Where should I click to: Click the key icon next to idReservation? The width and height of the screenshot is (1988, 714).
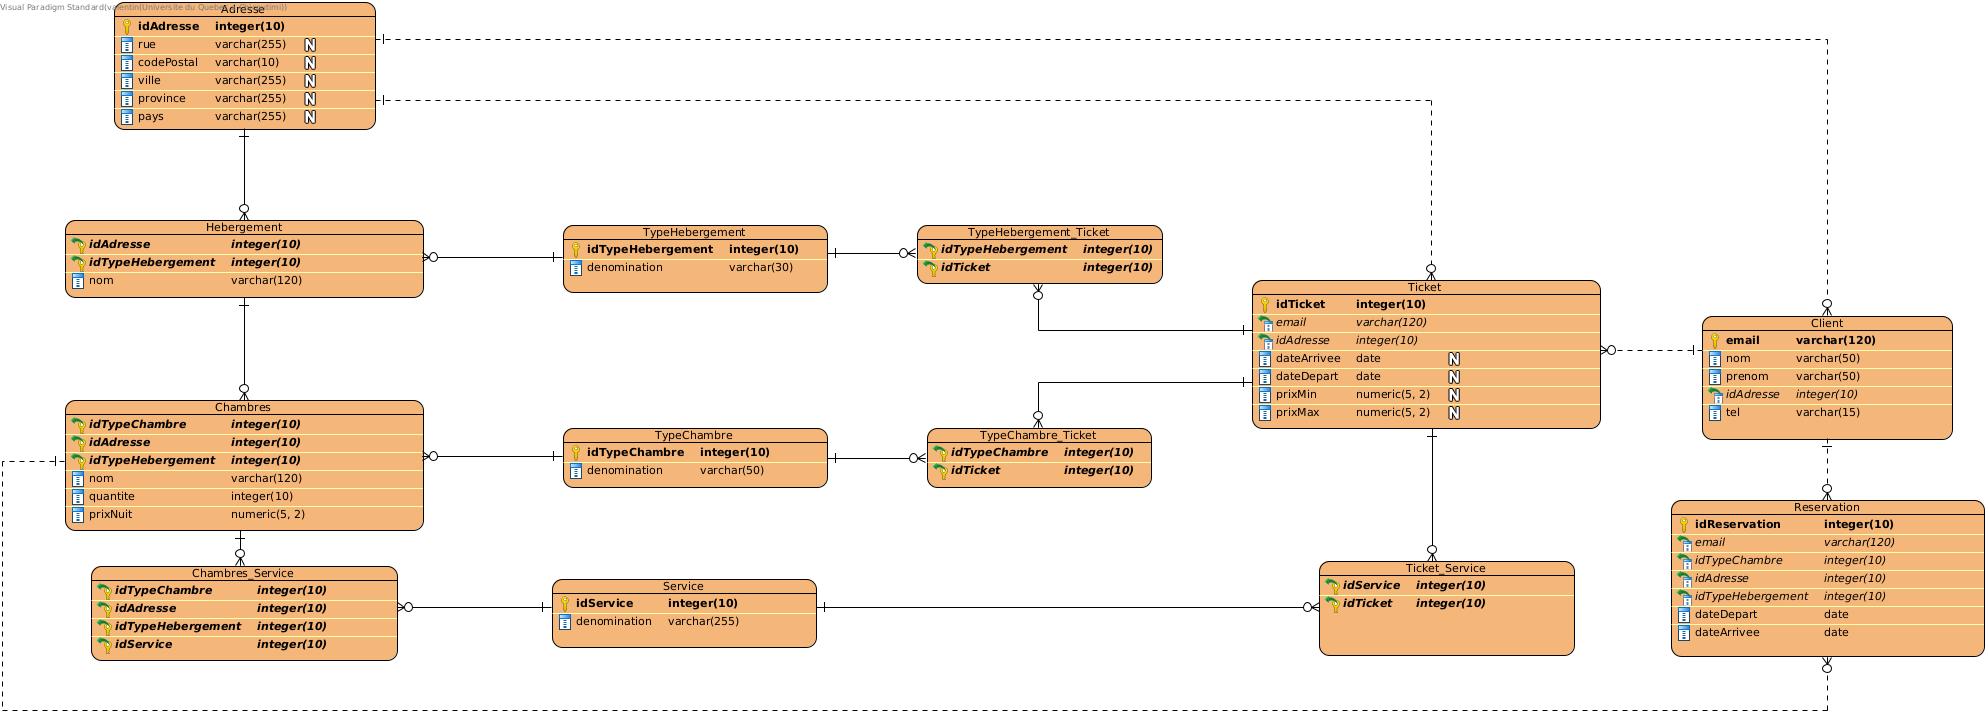(1684, 525)
